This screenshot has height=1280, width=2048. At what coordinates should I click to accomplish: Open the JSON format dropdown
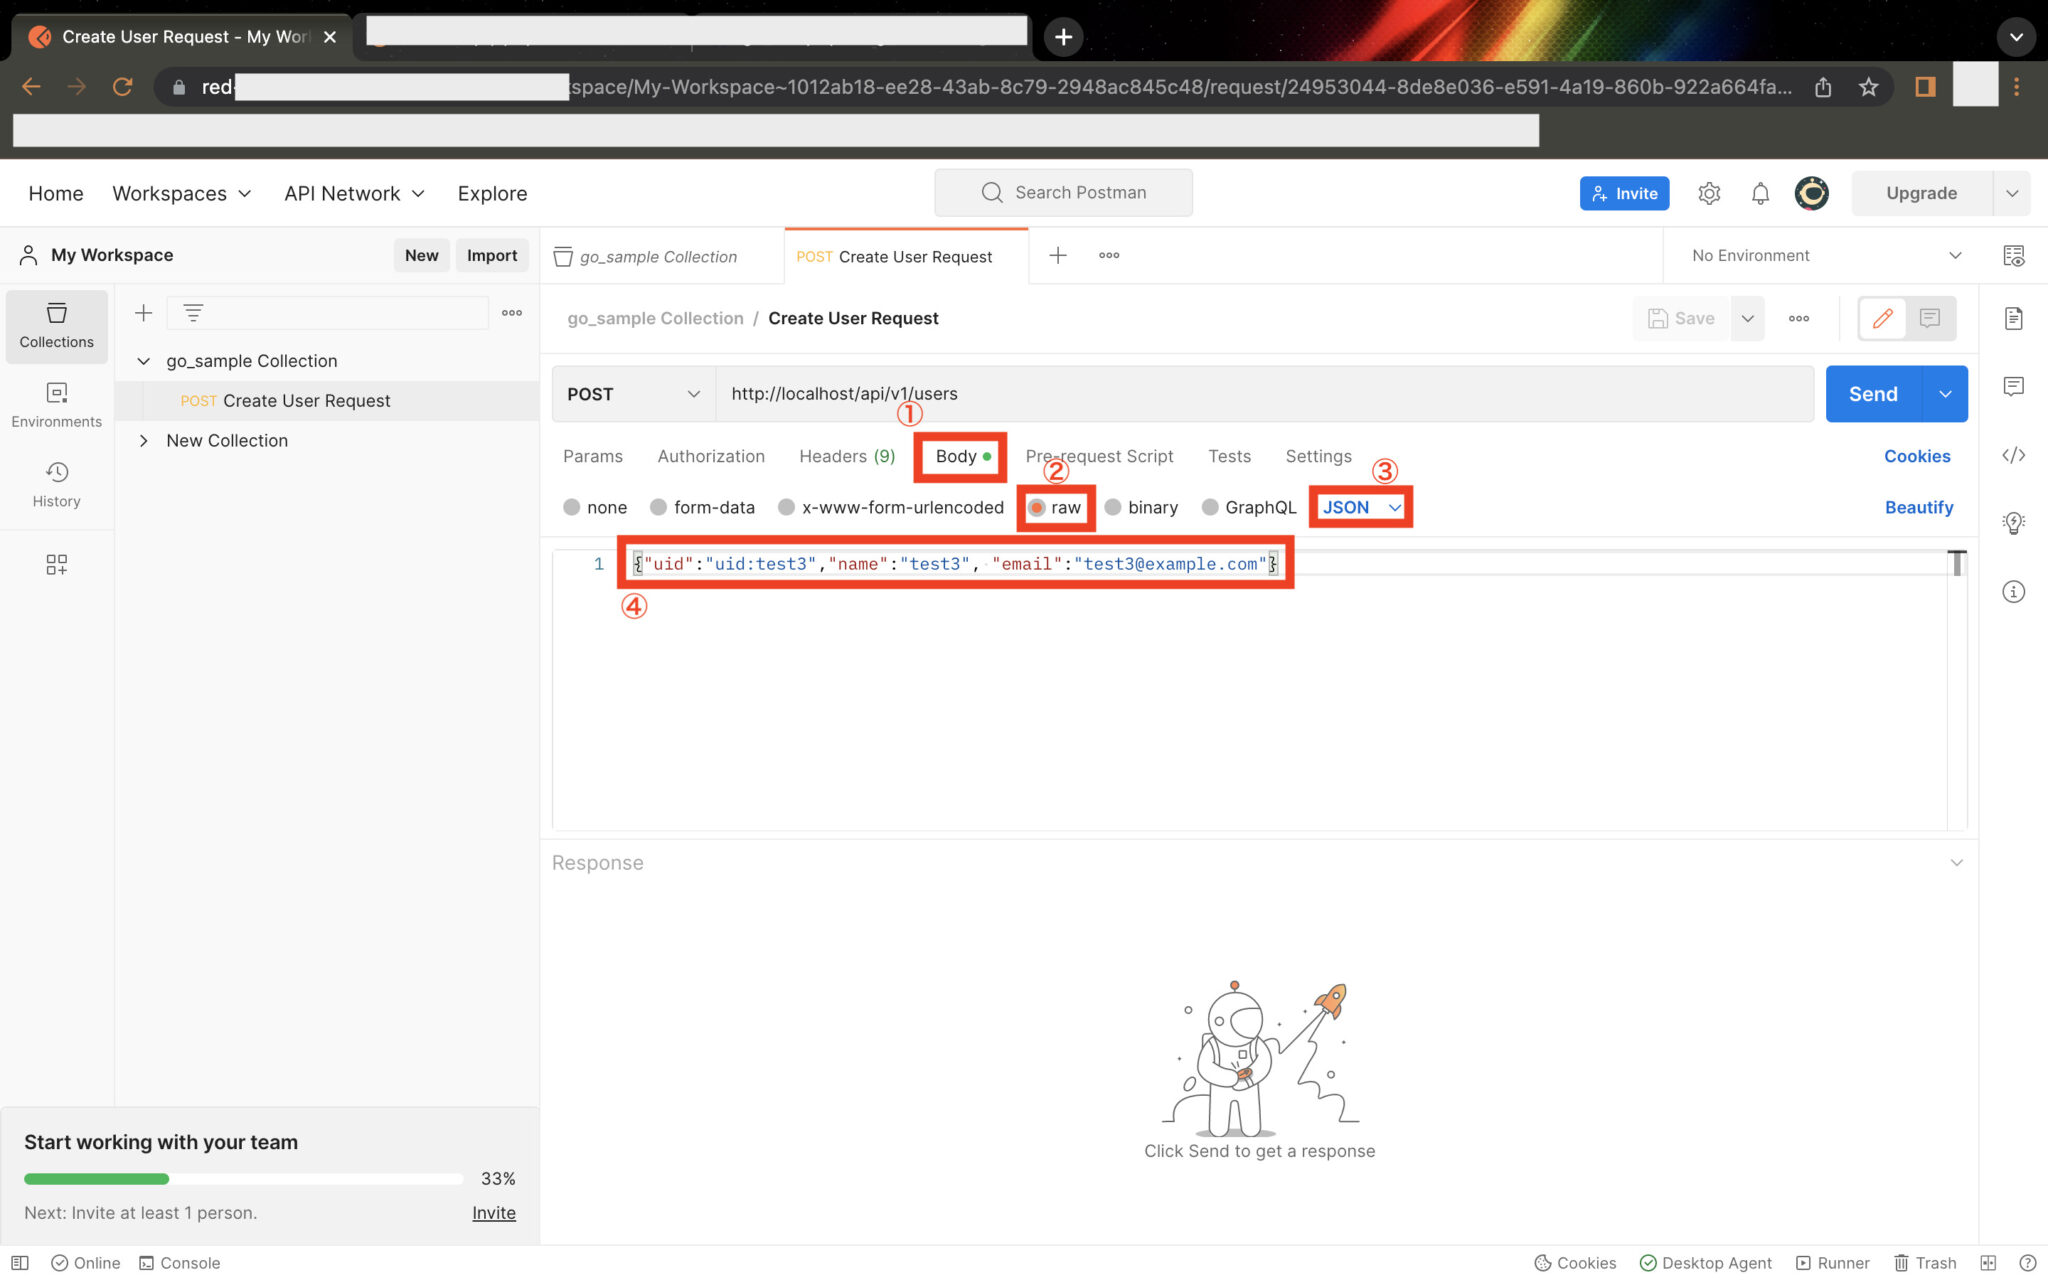click(1361, 507)
